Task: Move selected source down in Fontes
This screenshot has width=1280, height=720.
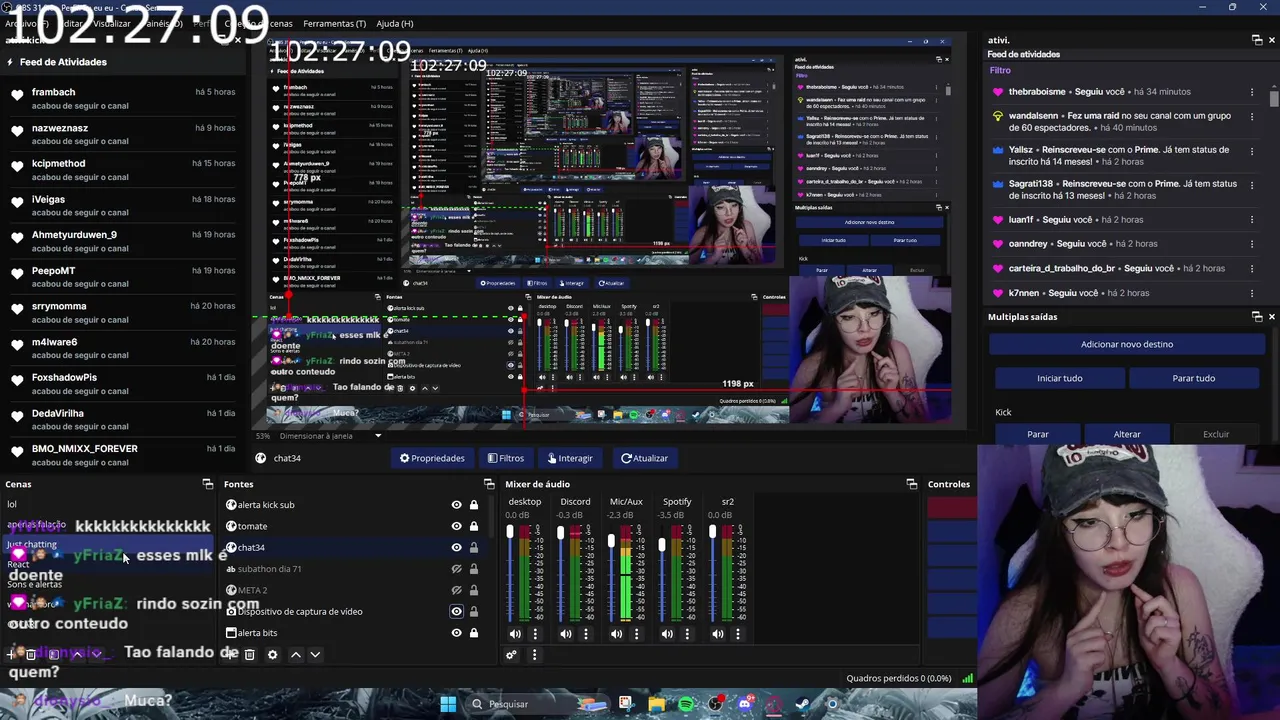Action: [x=315, y=655]
